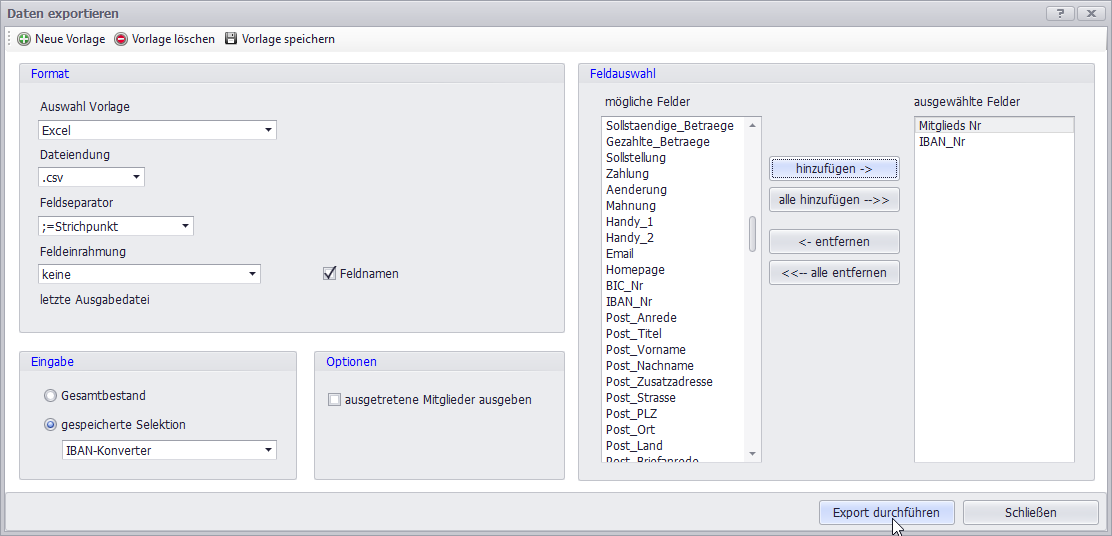Select IBAN_Nr in ausgewählte Felder list
The width and height of the screenshot is (1112, 536).
click(941, 142)
